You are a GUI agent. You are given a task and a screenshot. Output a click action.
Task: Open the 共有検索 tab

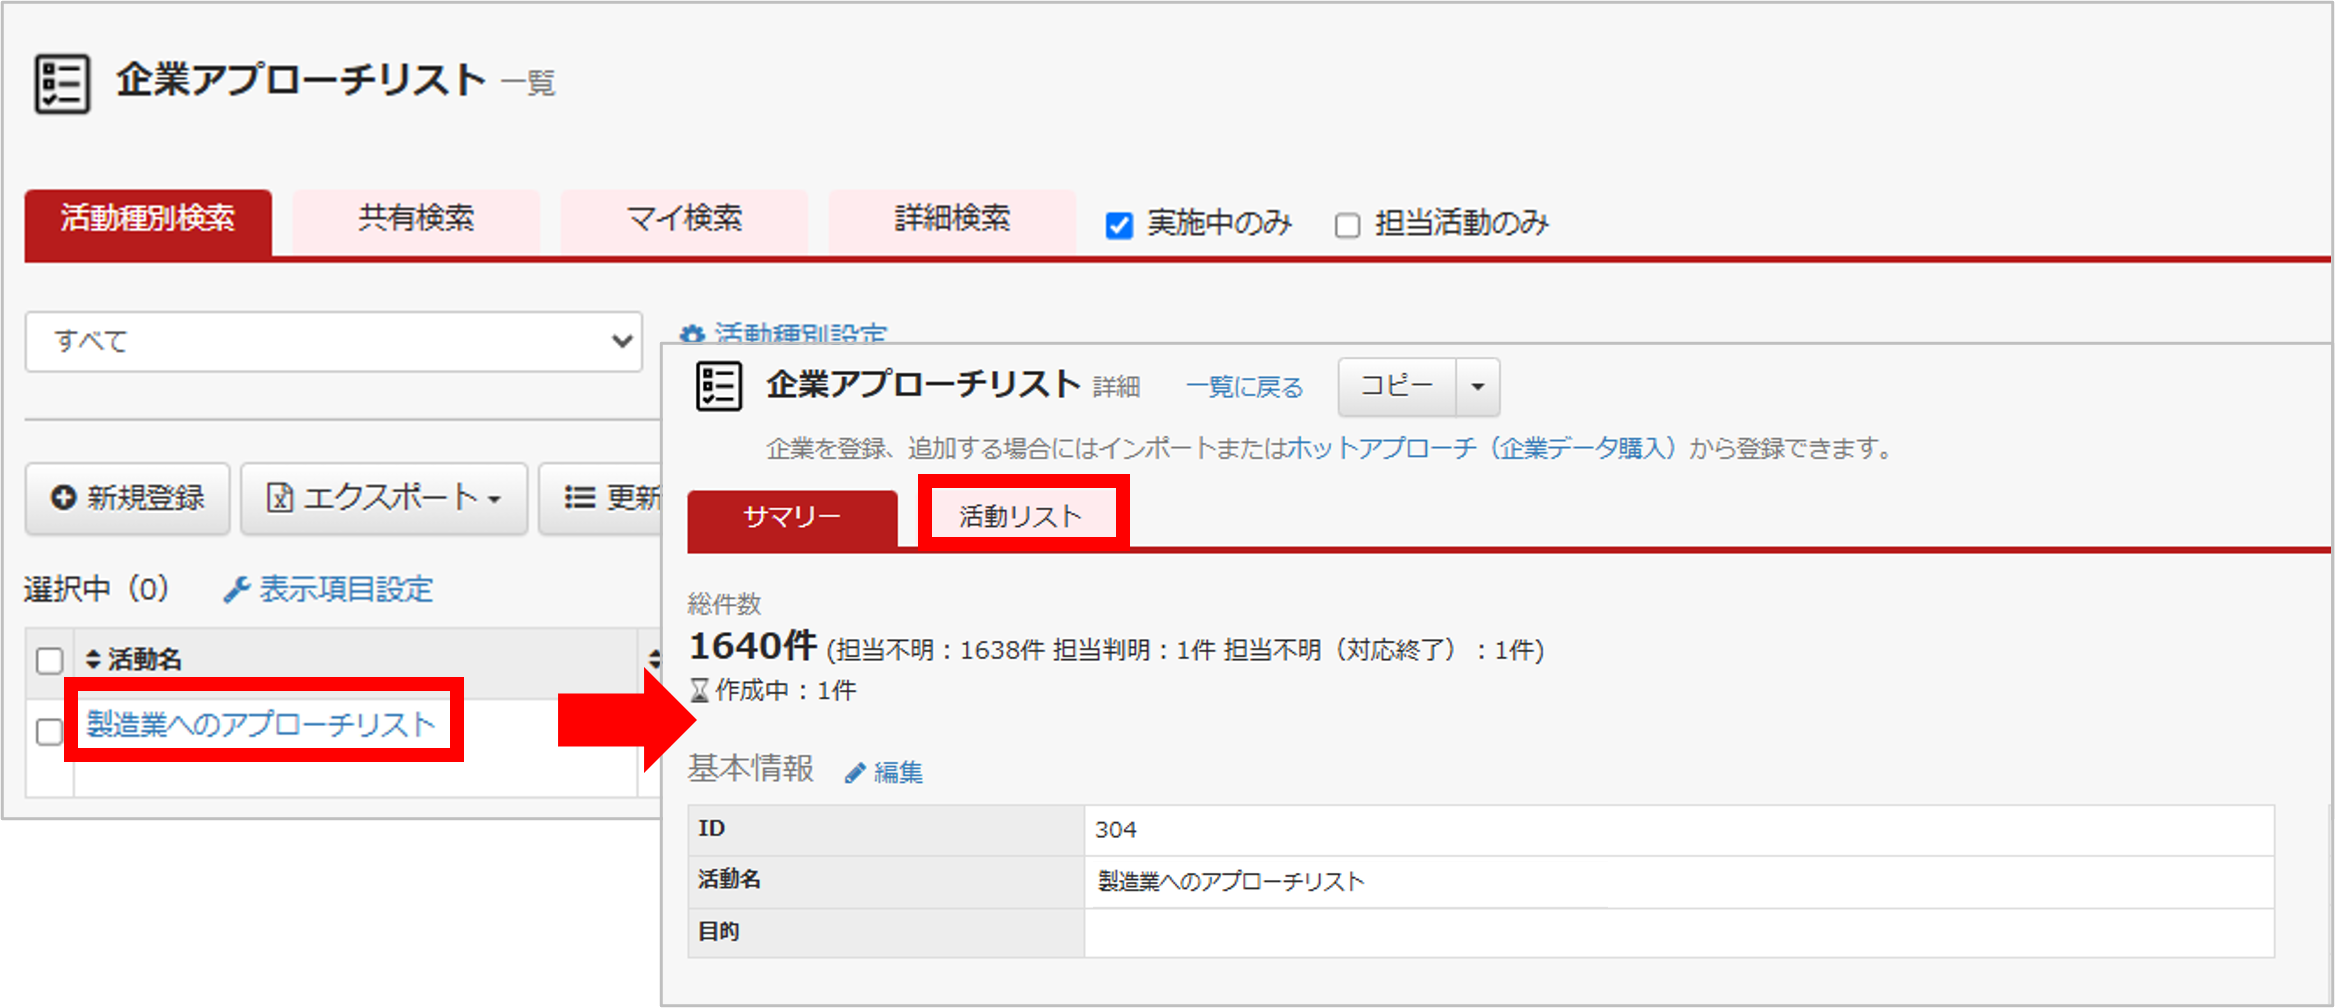416,220
